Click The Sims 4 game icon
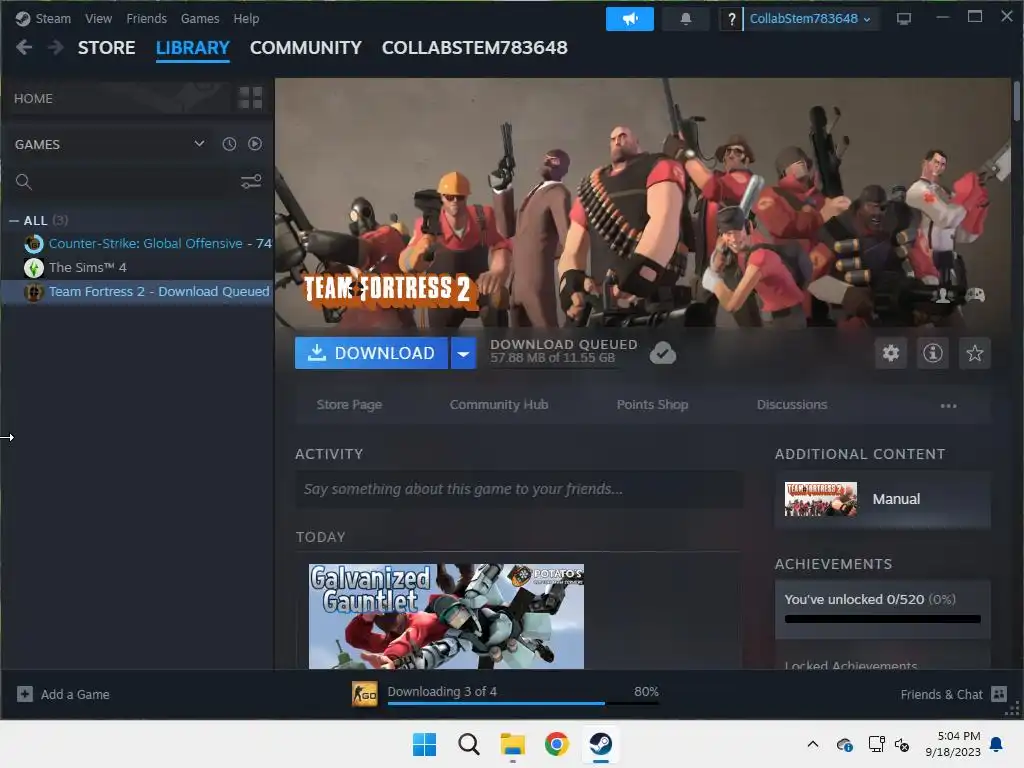This screenshot has width=1024, height=768. 34,268
